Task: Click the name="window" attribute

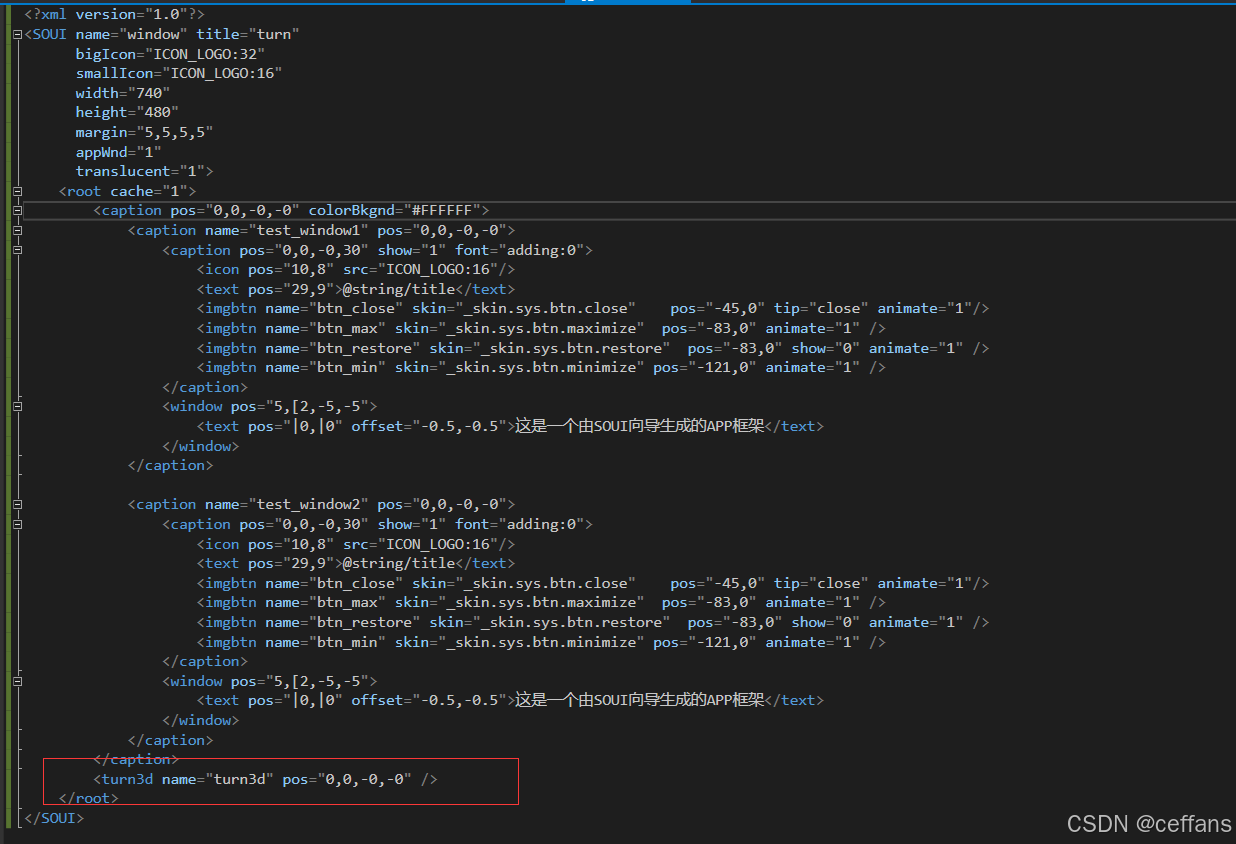Action: point(131,34)
